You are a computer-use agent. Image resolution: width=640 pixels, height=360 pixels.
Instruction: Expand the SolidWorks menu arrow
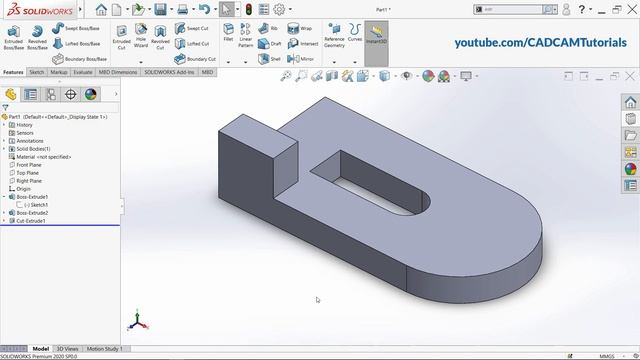tap(80, 9)
